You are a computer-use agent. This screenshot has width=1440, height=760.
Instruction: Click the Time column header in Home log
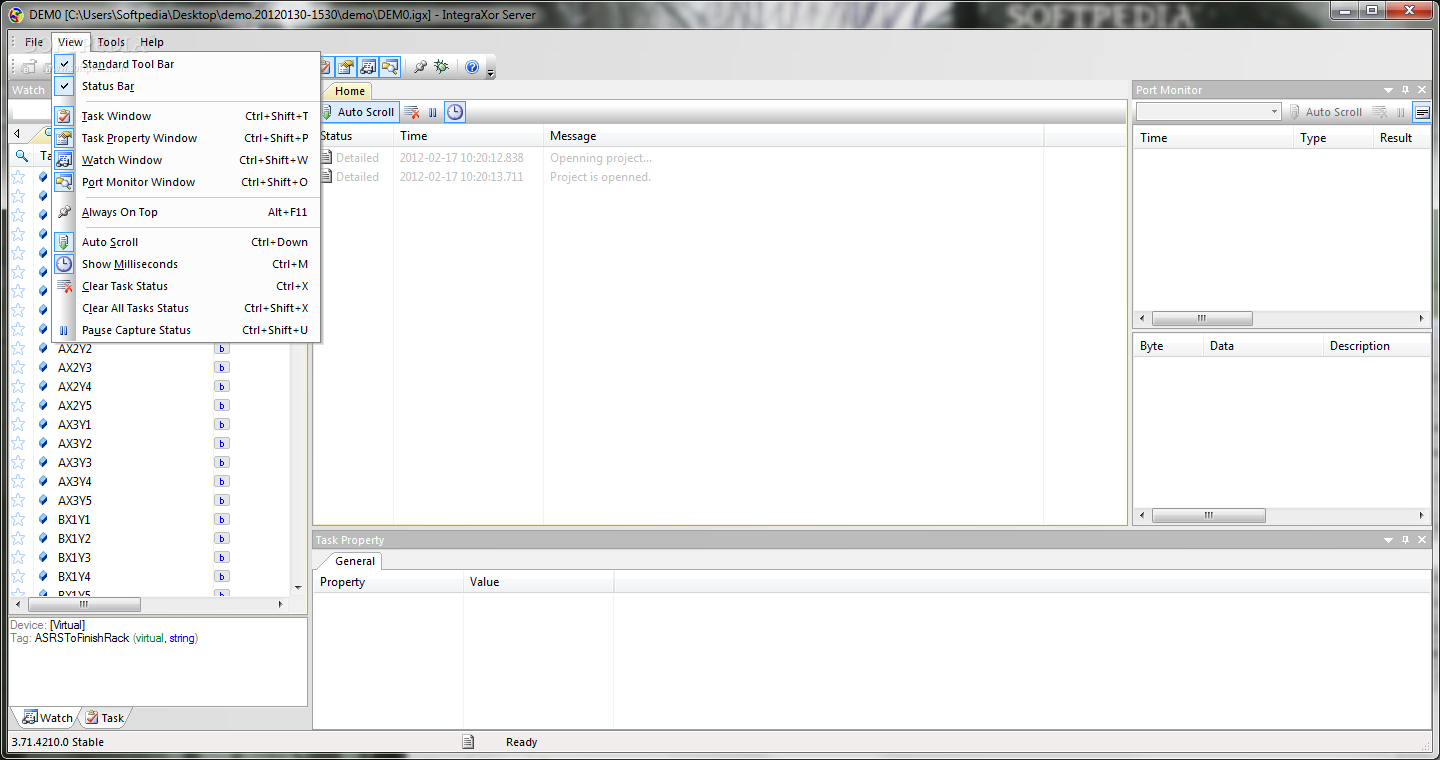(x=470, y=136)
